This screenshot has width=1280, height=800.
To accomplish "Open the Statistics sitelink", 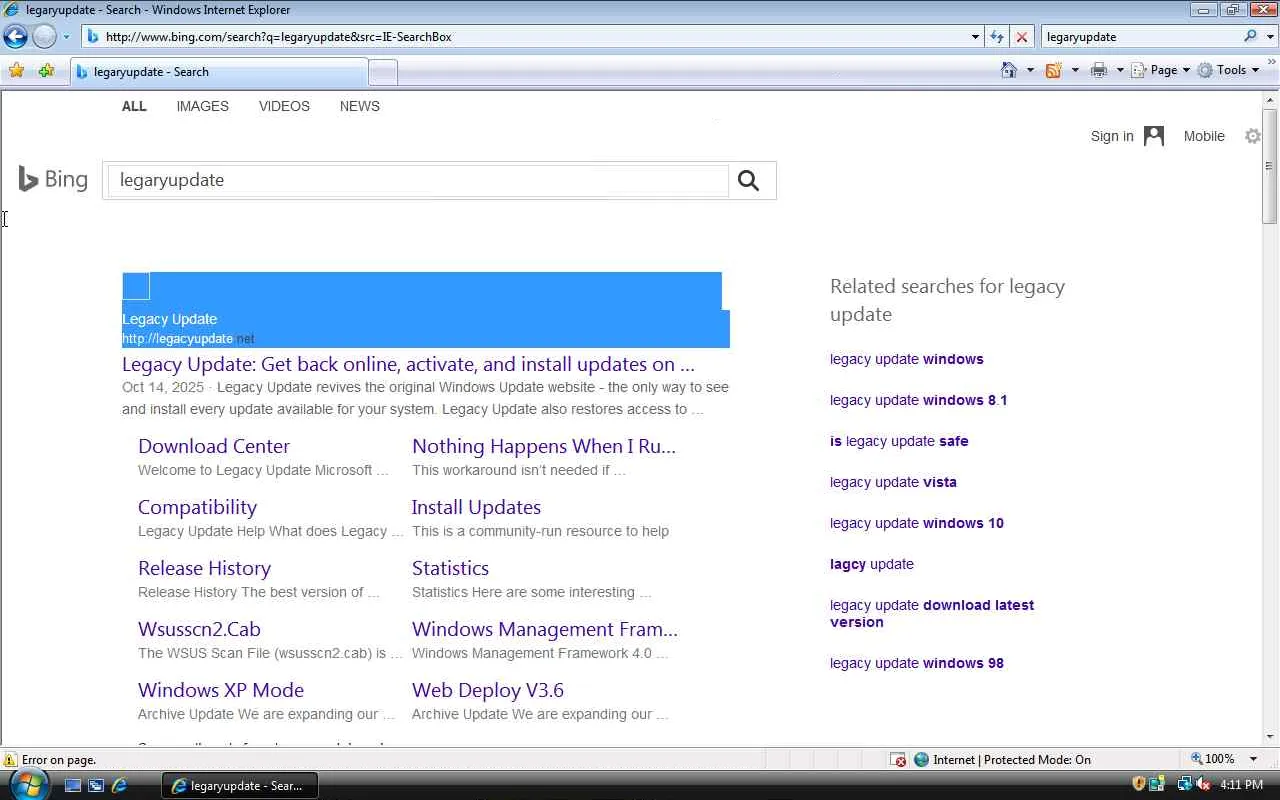I will coord(450,568).
